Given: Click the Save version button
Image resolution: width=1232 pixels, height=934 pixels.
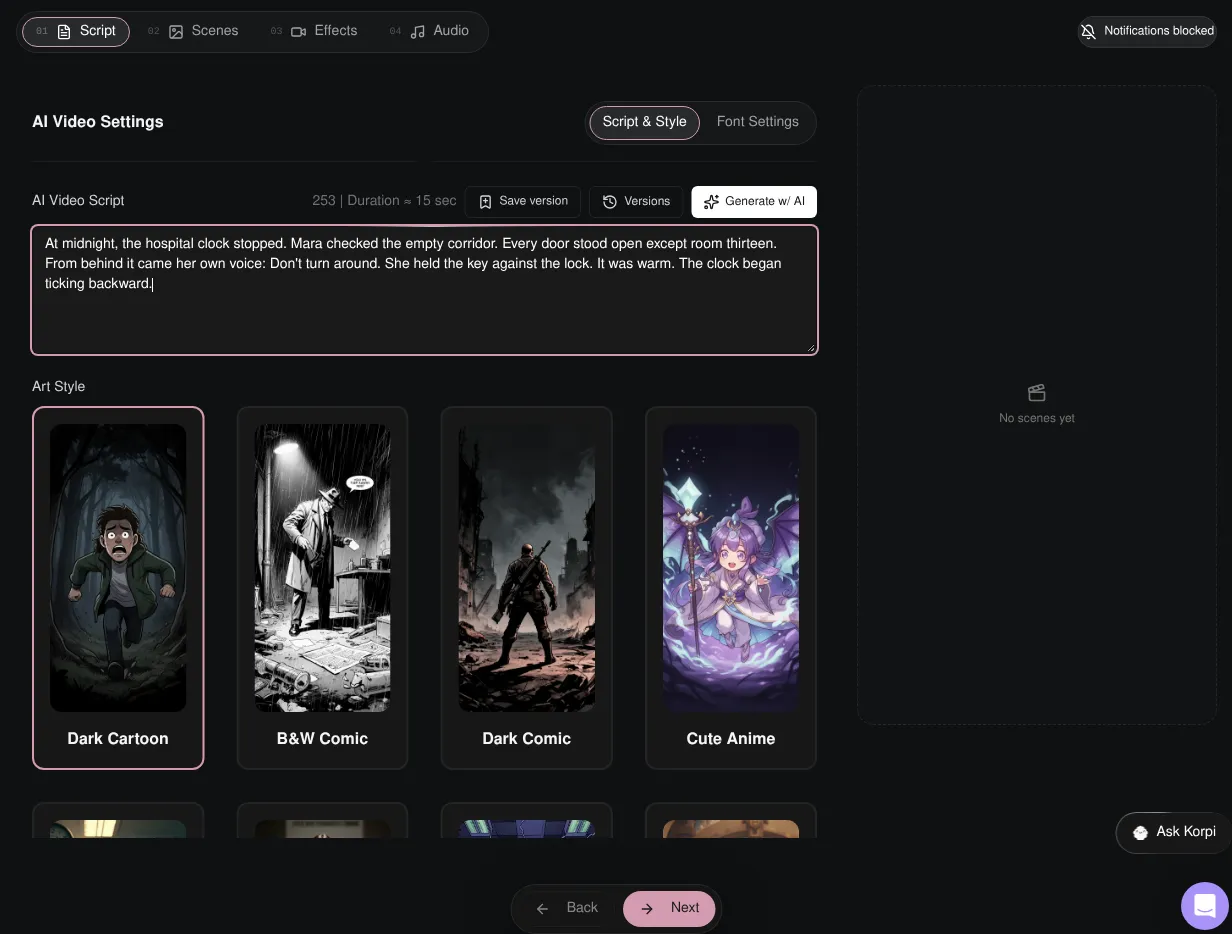Looking at the screenshot, I should click(x=523, y=201).
